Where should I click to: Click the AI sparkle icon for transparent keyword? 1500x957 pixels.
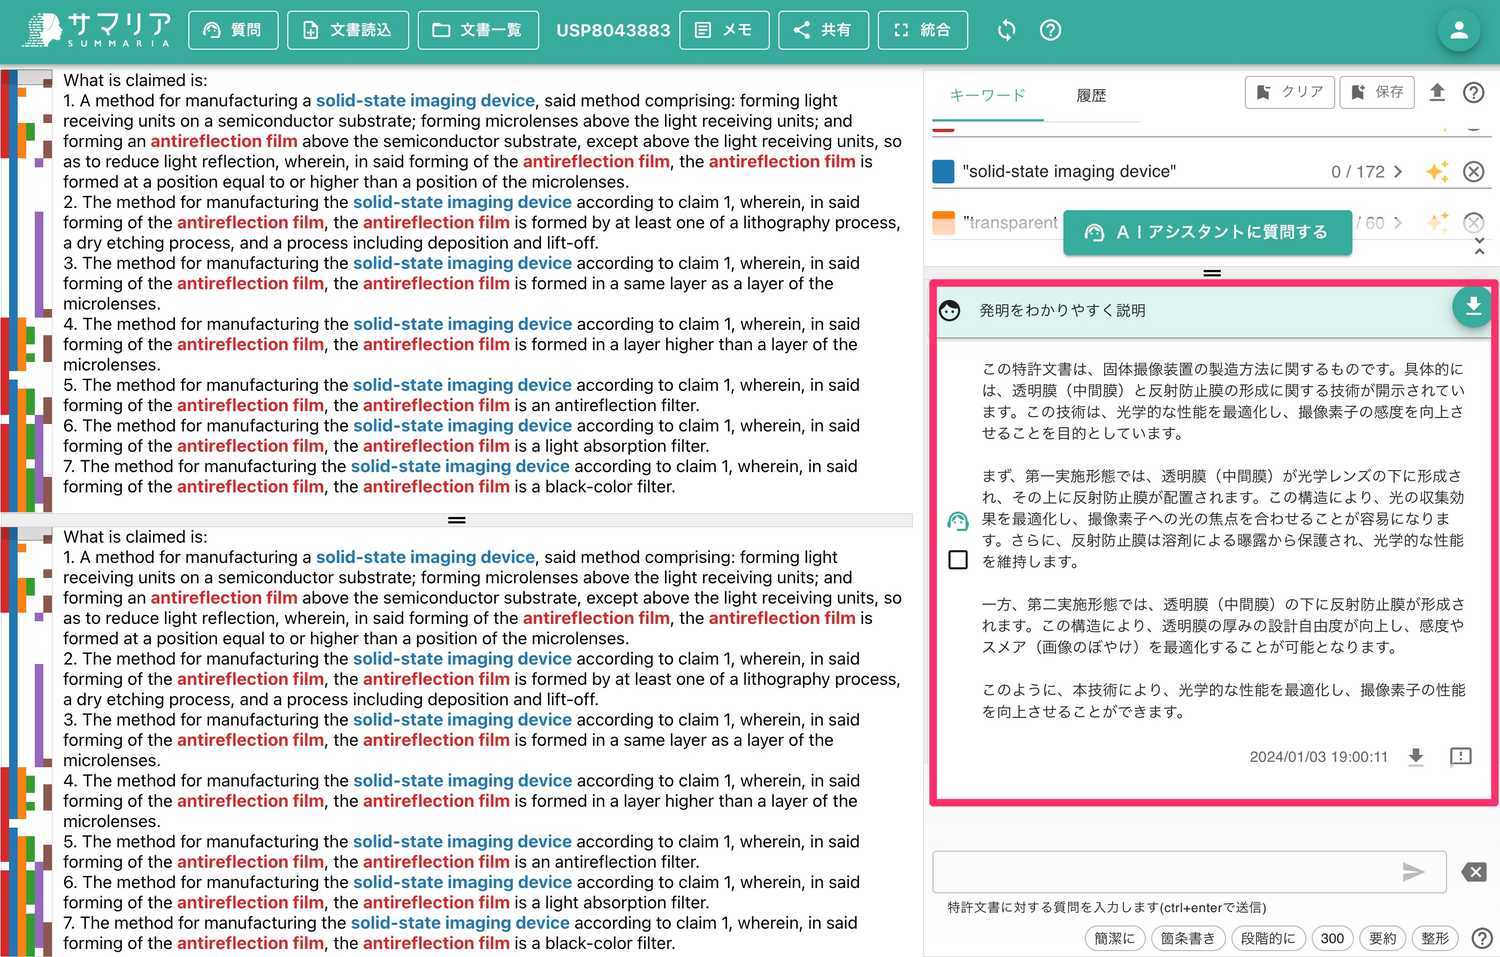pyautogui.click(x=1437, y=222)
